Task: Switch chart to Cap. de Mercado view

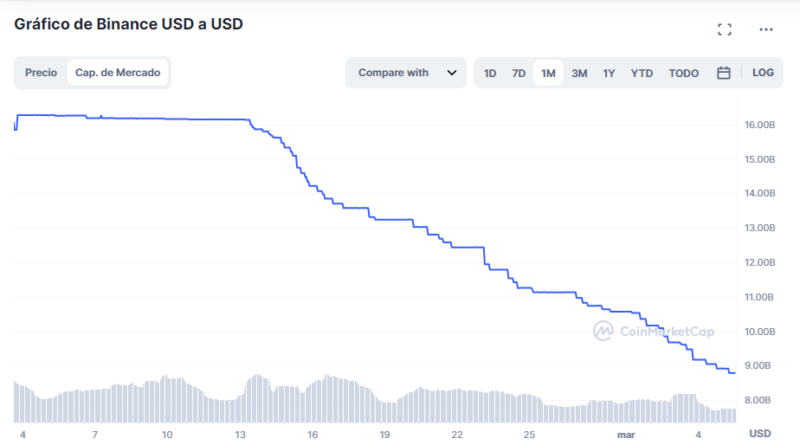Action: pos(118,73)
